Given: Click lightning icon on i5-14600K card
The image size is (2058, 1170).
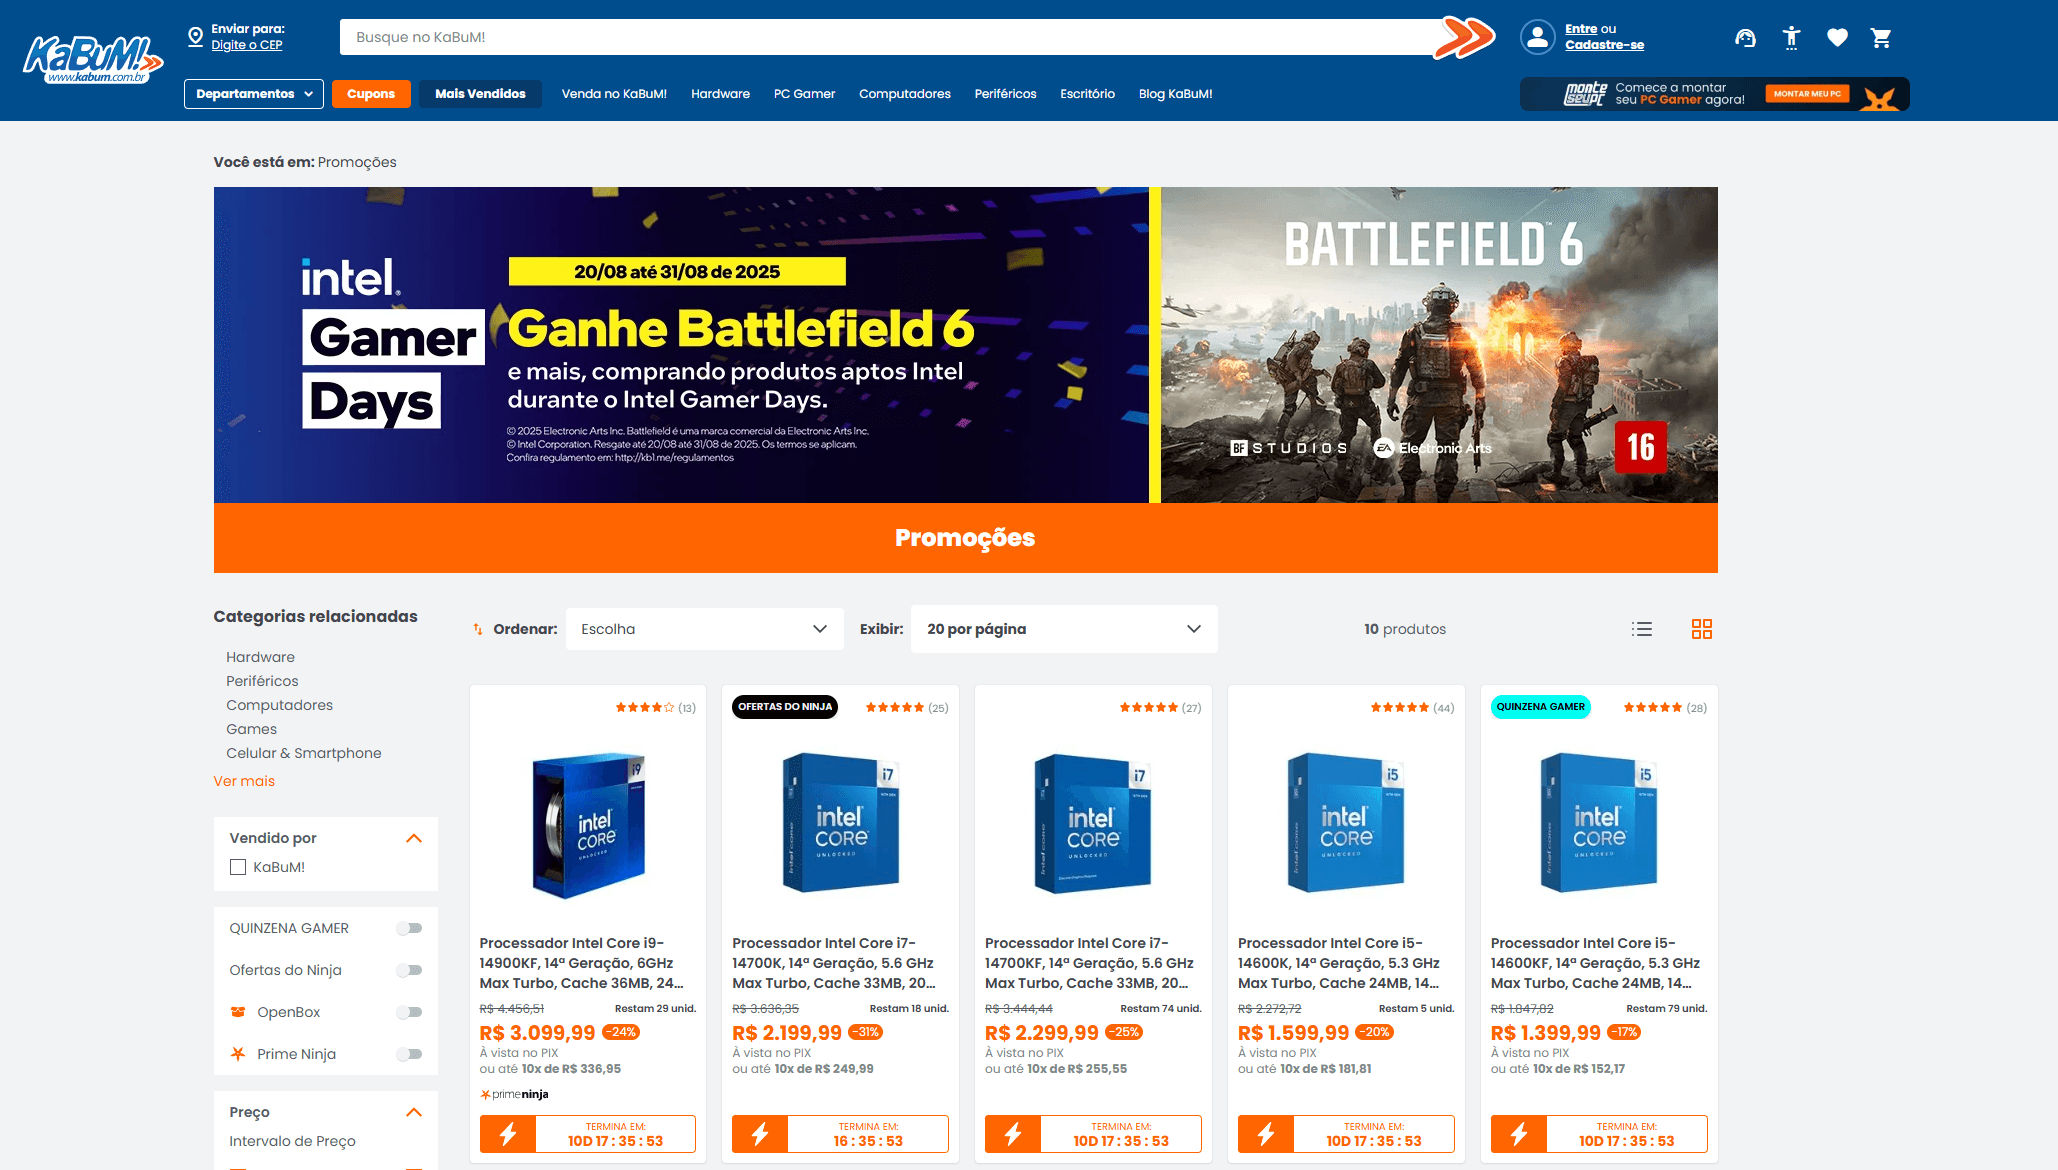Looking at the screenshot, I should (1266, 1134).
